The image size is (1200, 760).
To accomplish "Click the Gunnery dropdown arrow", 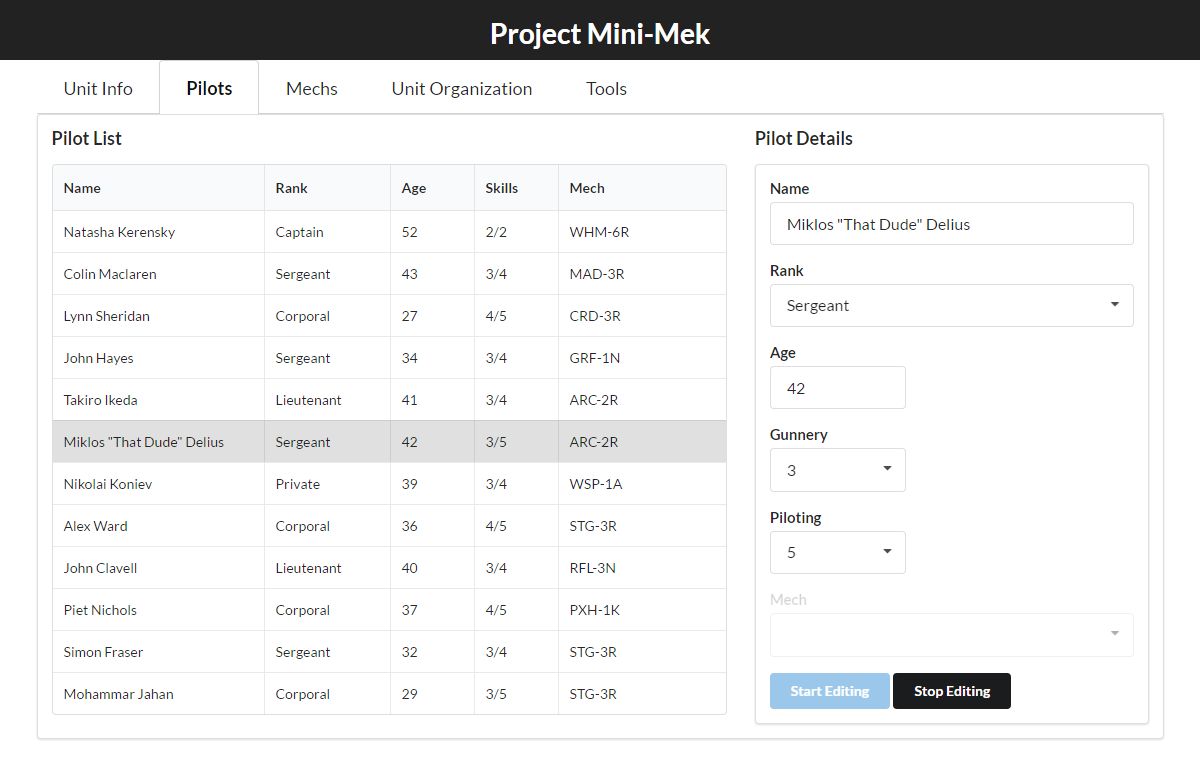I will [x=887, y=470].
